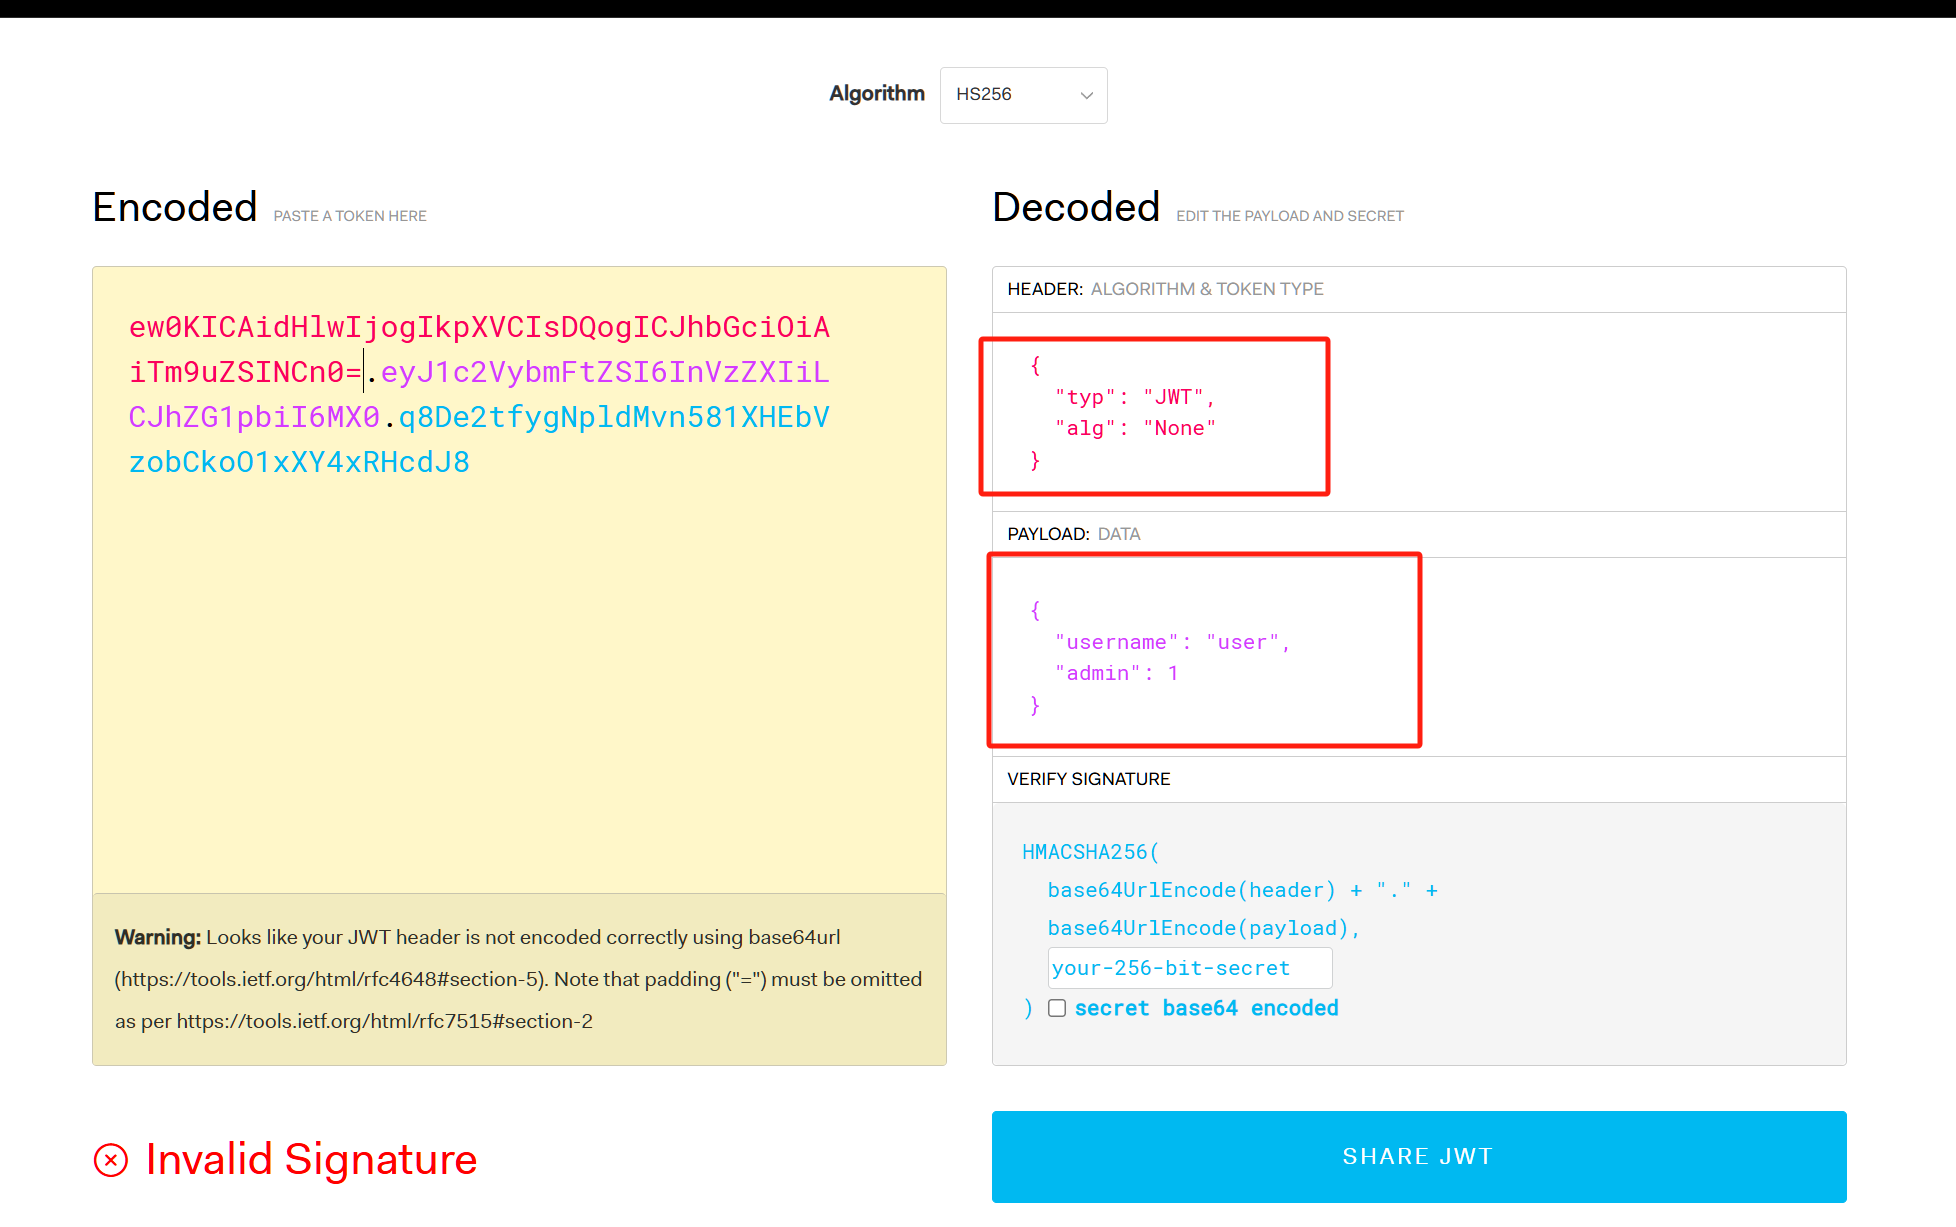The image size is (1956, 1227).
Task: Click the Invalid Signature status text
Action: (x=311, y=1160)
